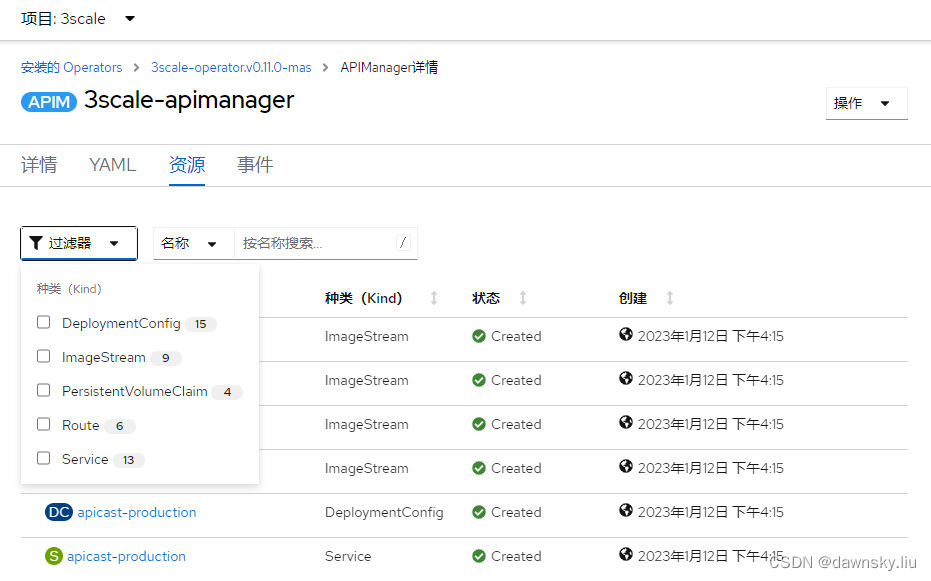The width and height of the screenshot is (931, 581).
Task: Open the 项目: 3scale project dropdown
Action: coord(78,19)
